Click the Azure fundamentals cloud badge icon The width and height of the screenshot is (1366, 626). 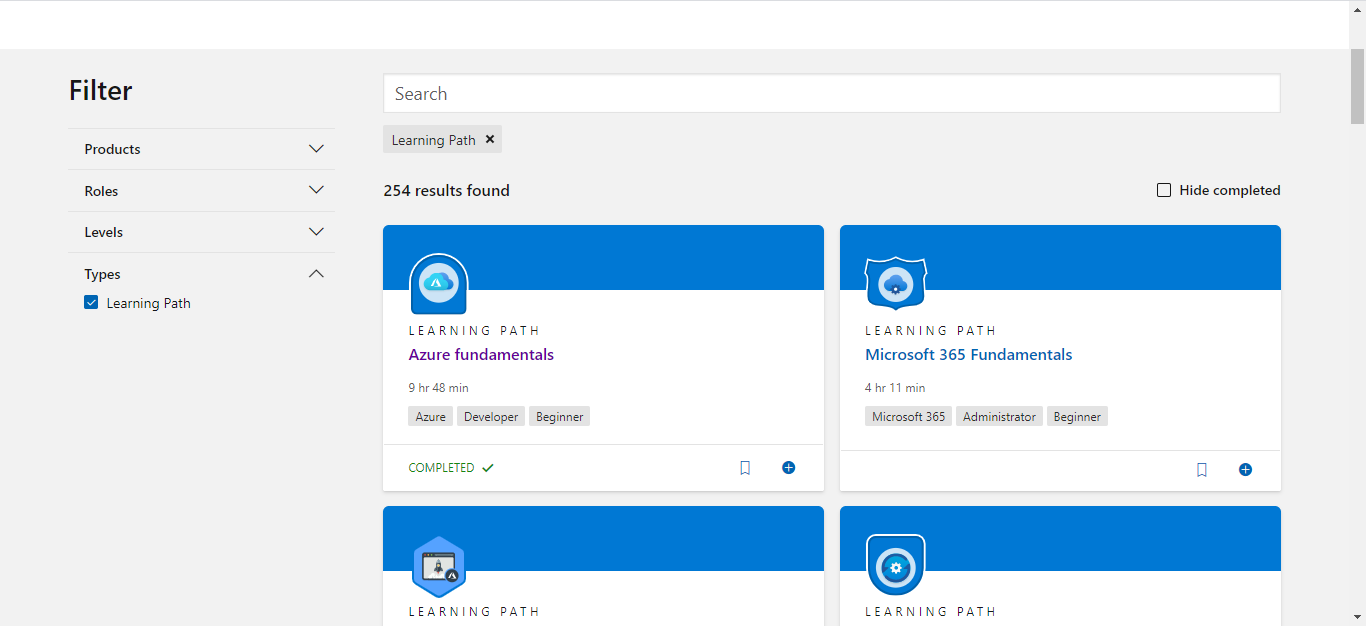pos(439,284)
